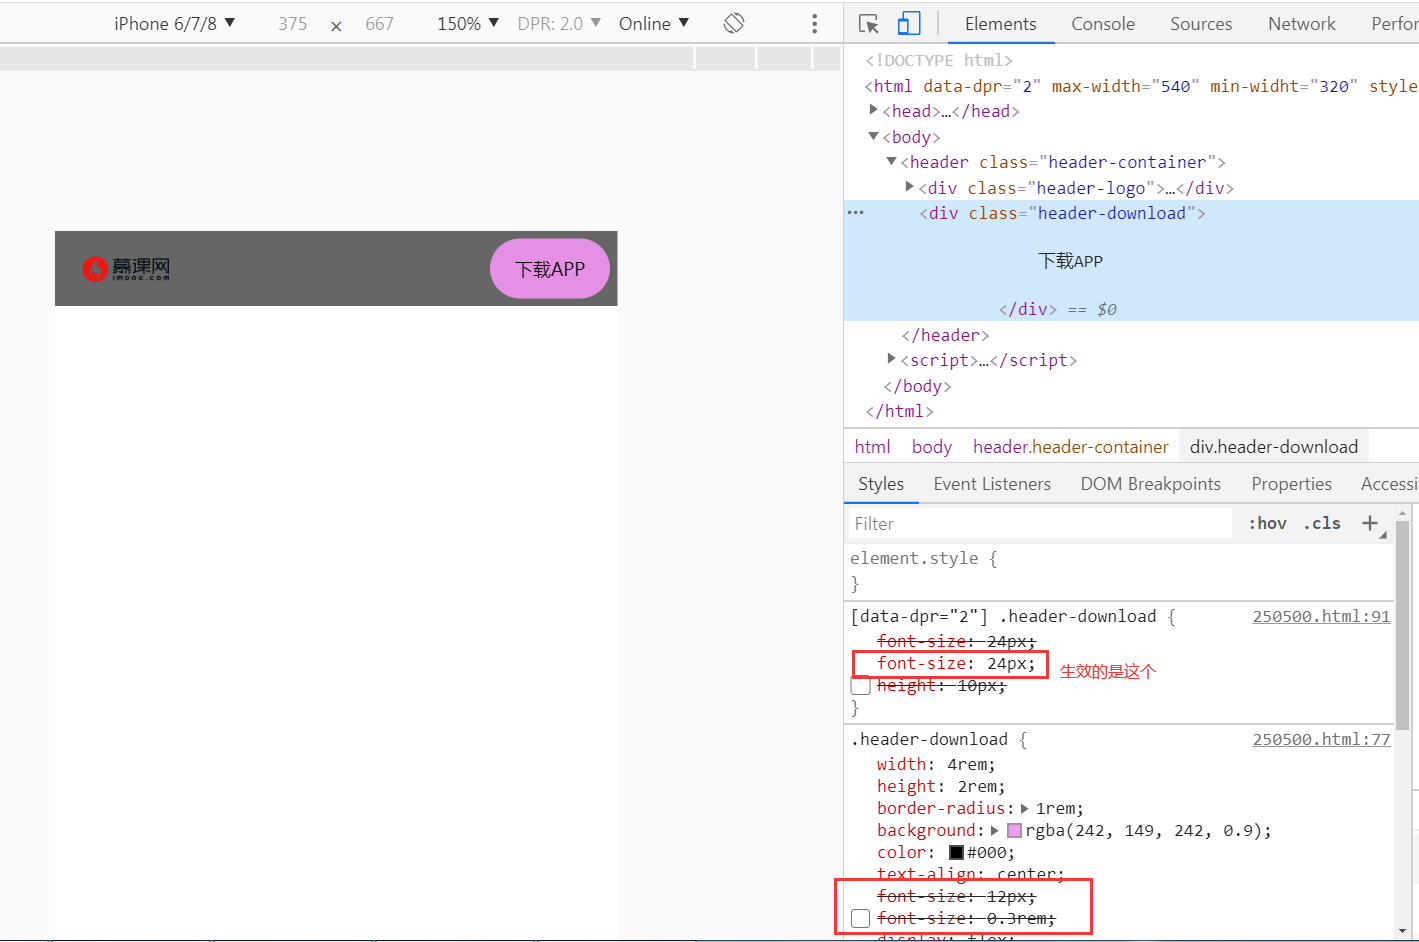
Task: Select the closing header tag line
Action: (x=945, y=335)
